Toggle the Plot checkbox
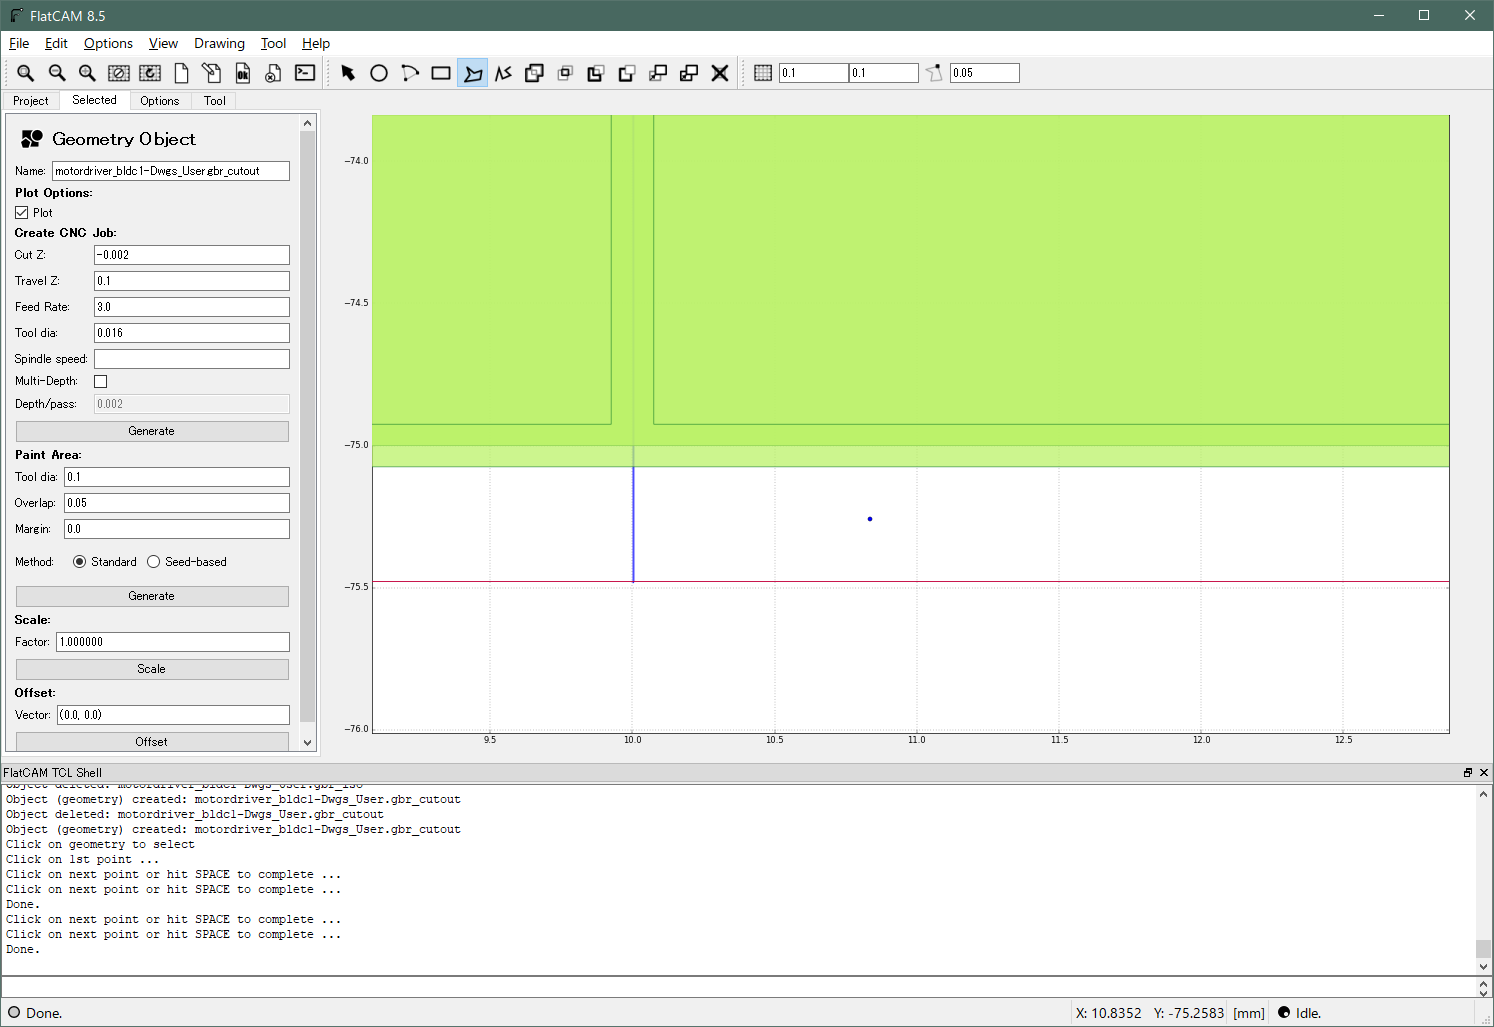This screenshot has height=1027, width=1494. (x=22, y=213)
